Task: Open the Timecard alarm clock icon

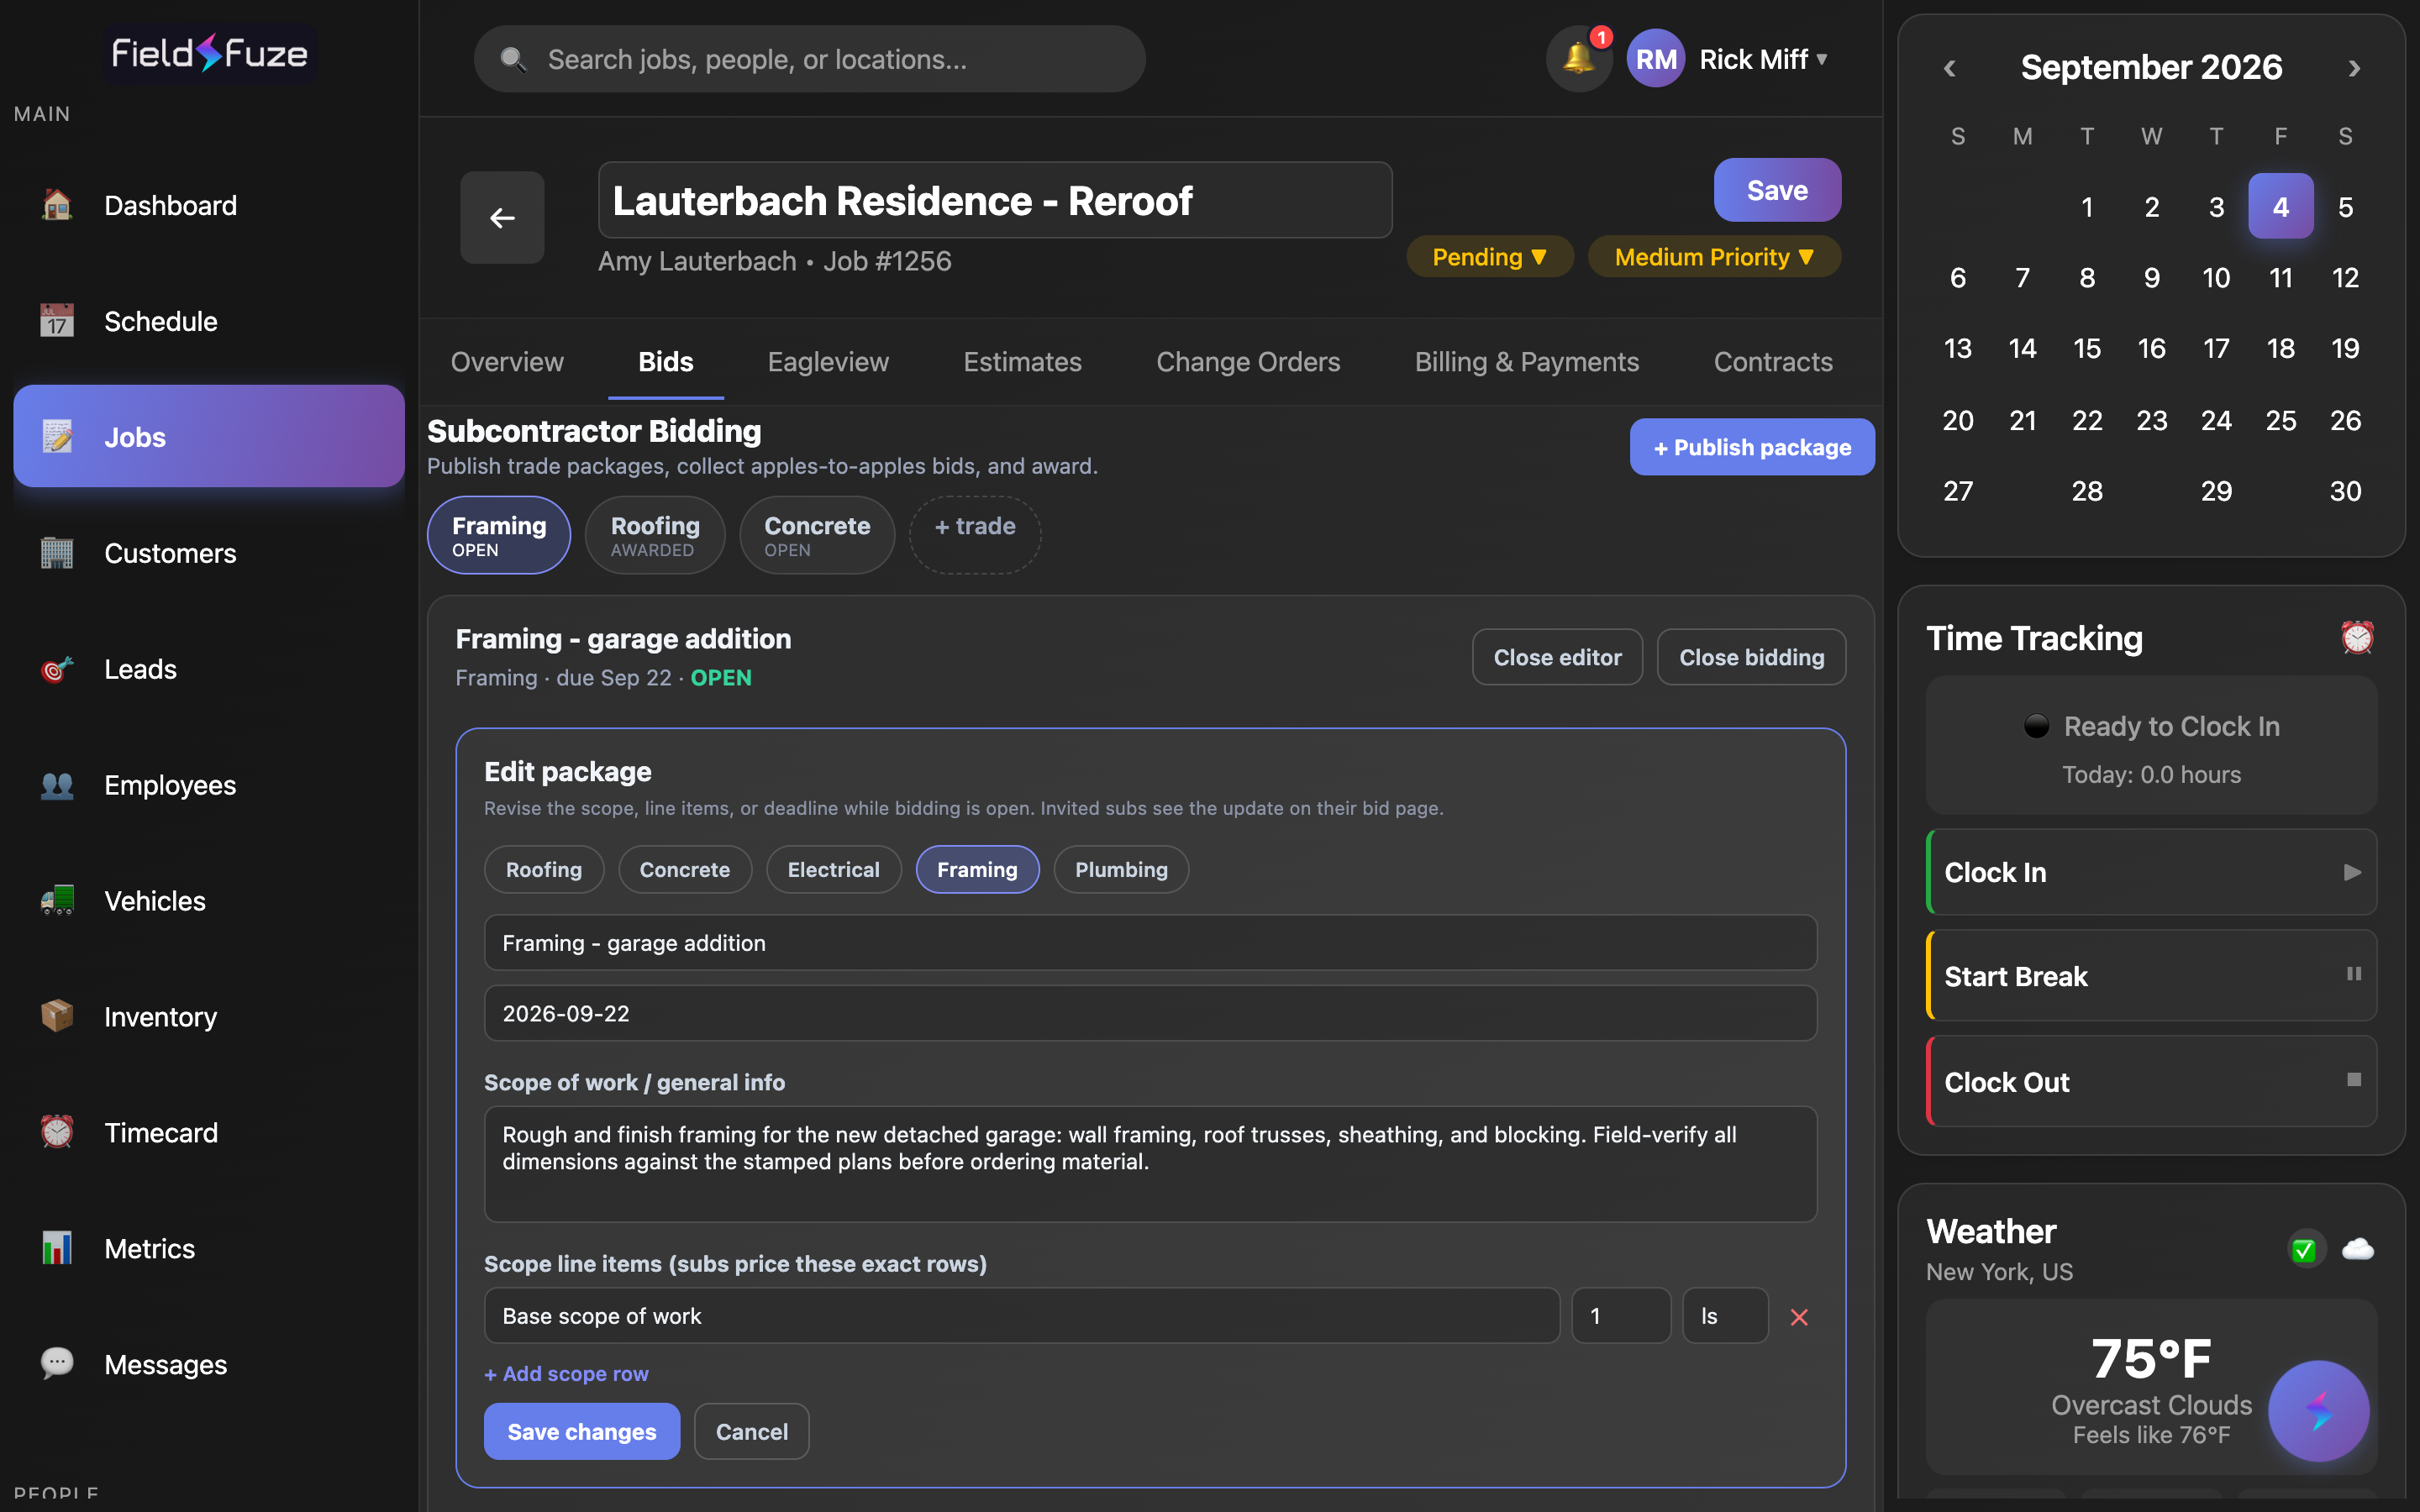Action: tap(57, 1133)
